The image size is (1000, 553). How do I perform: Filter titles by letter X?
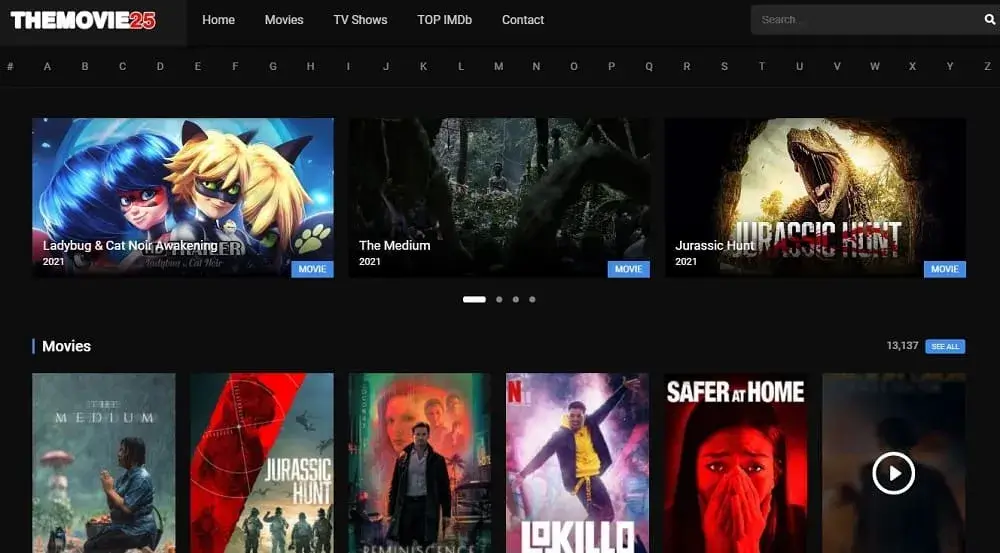[x=913, y=66]
